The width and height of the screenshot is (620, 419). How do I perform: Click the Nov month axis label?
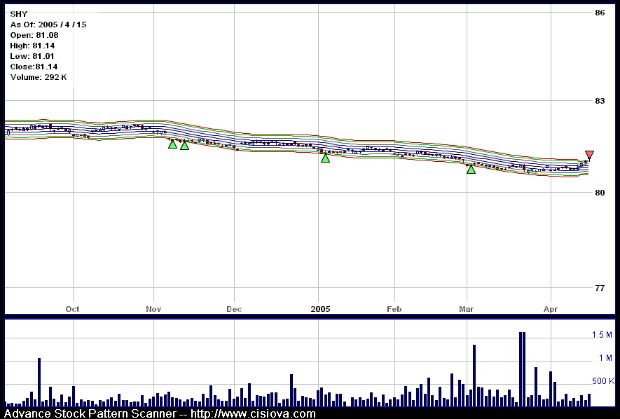tap(153, 309)
